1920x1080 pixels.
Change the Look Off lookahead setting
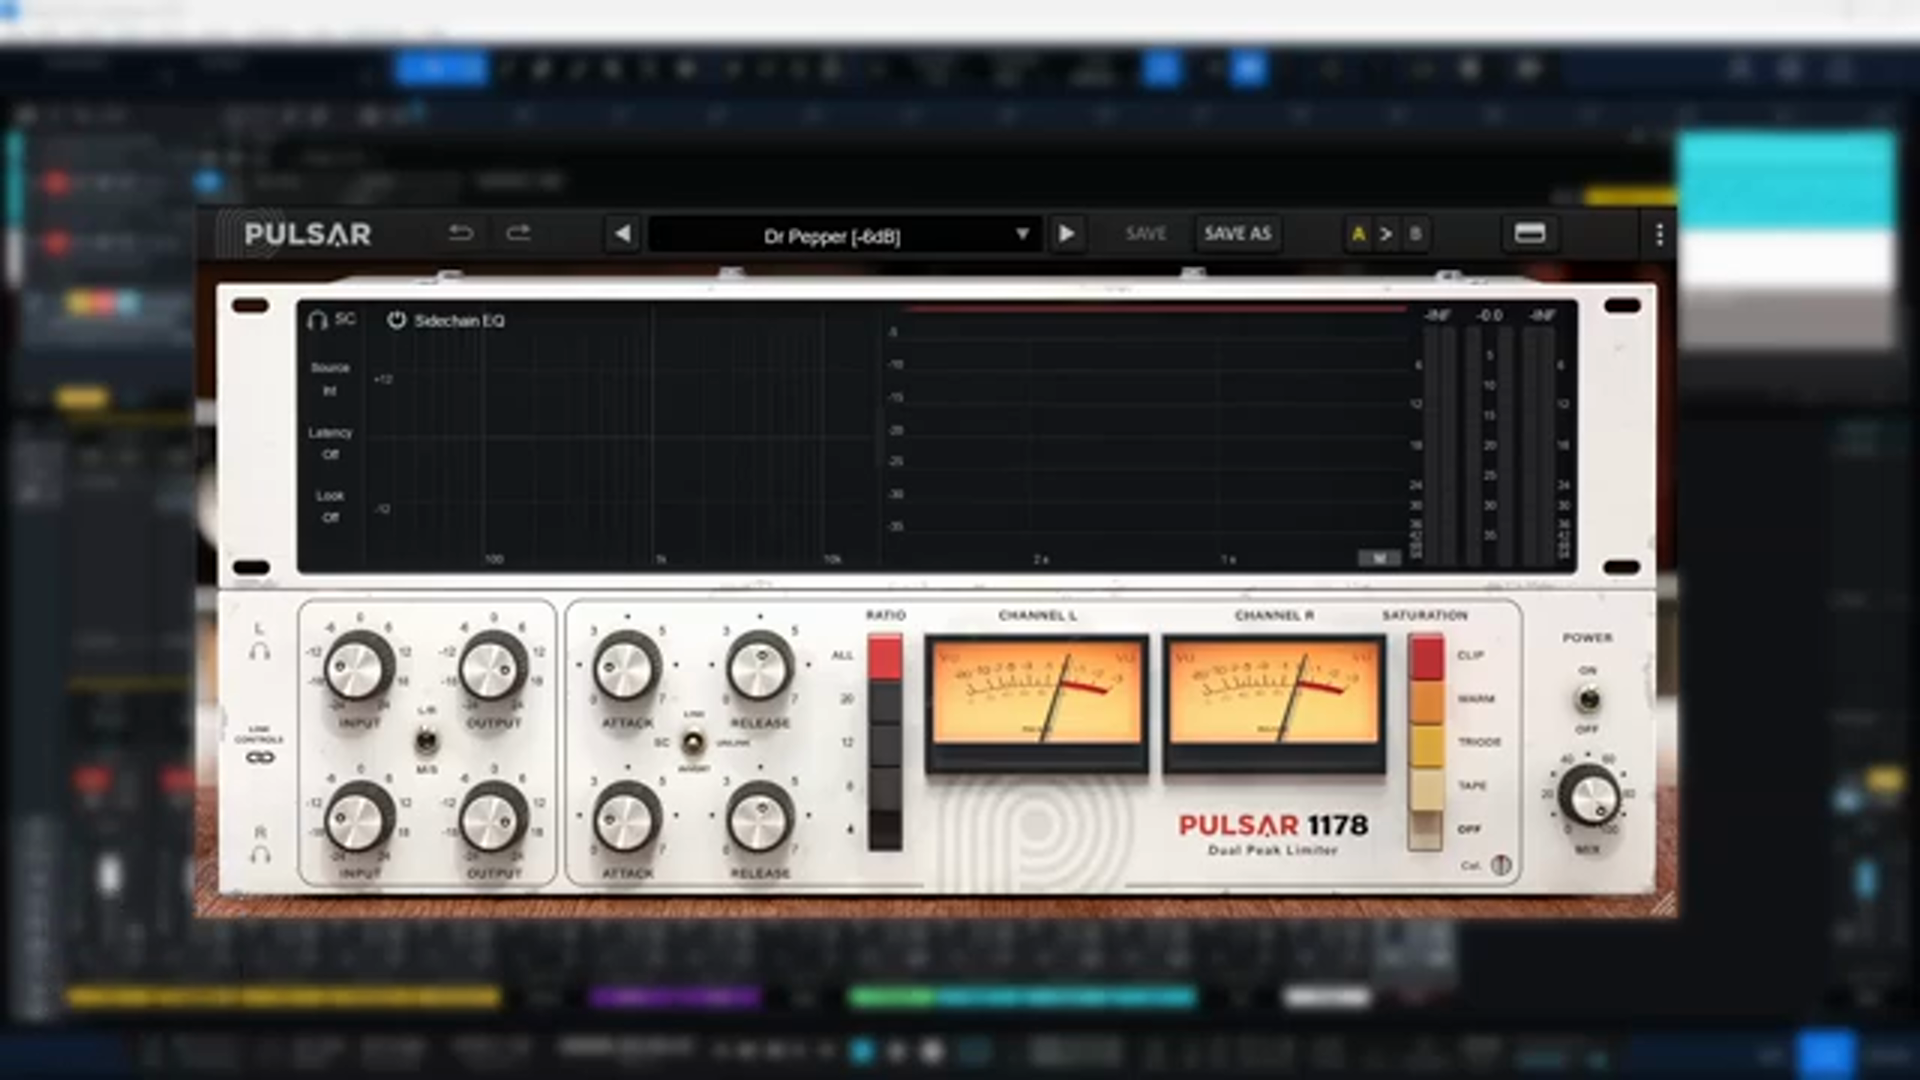[330, 506]
